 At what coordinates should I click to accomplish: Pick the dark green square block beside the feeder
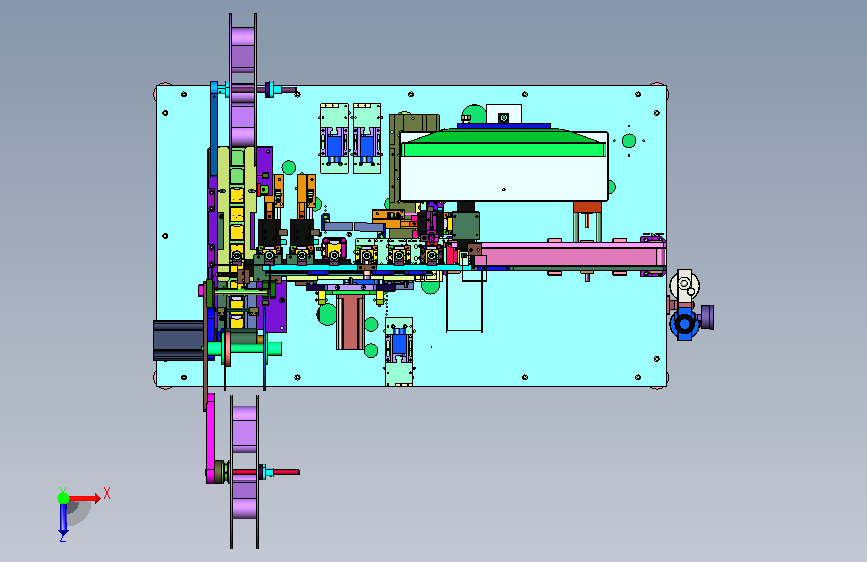pos(466,226)
